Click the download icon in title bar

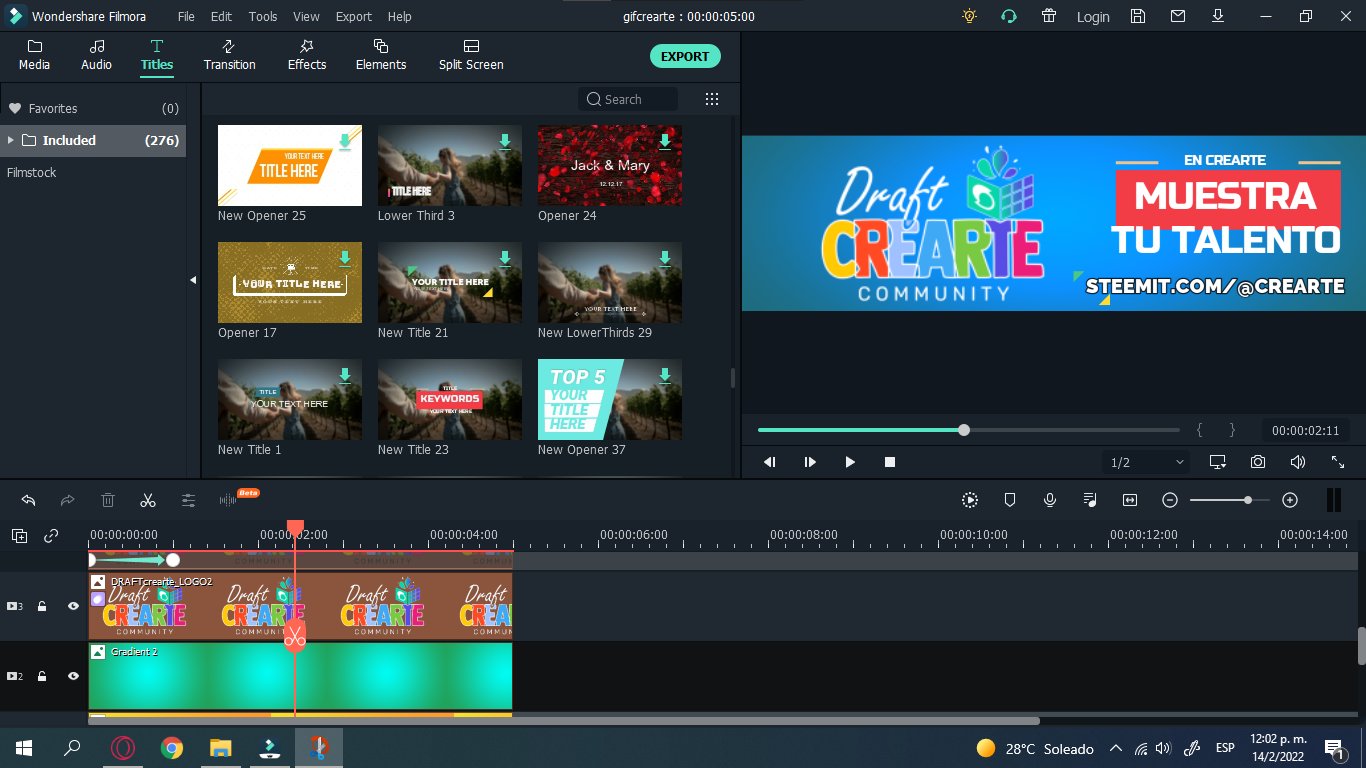[1218, 16]
